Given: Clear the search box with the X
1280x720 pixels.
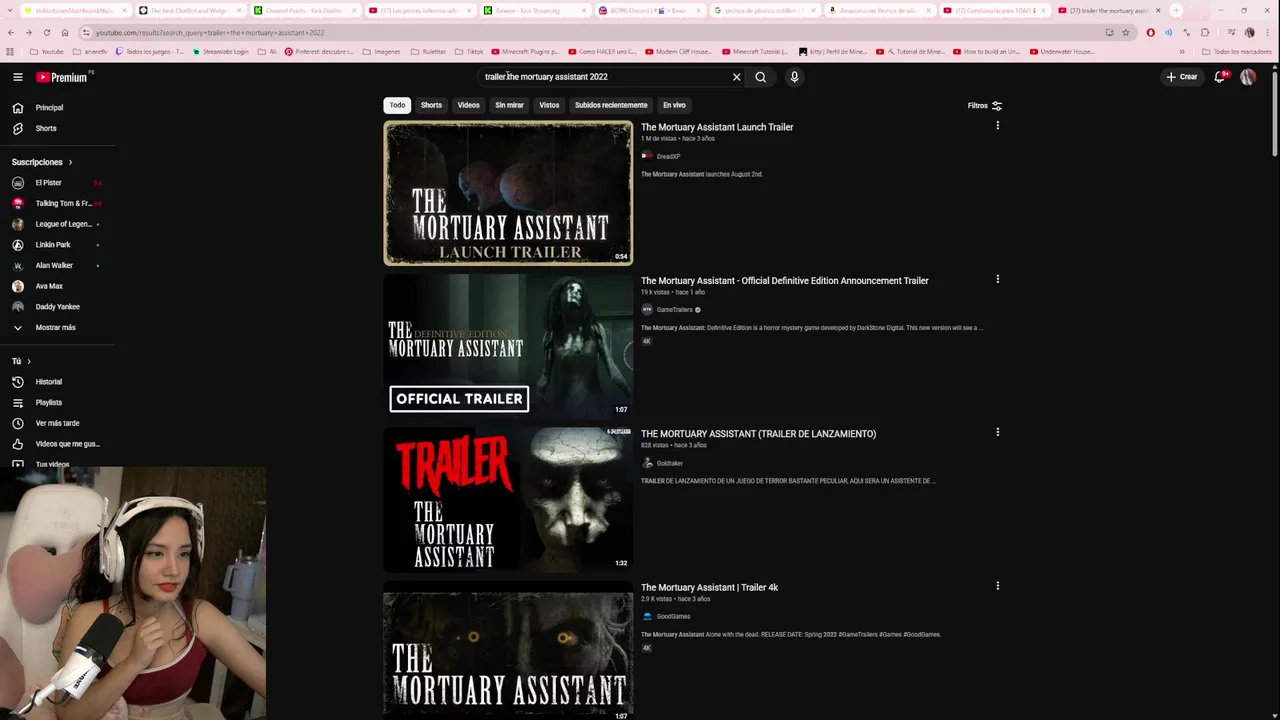Looking at the screenshot, I should (737, 77).
